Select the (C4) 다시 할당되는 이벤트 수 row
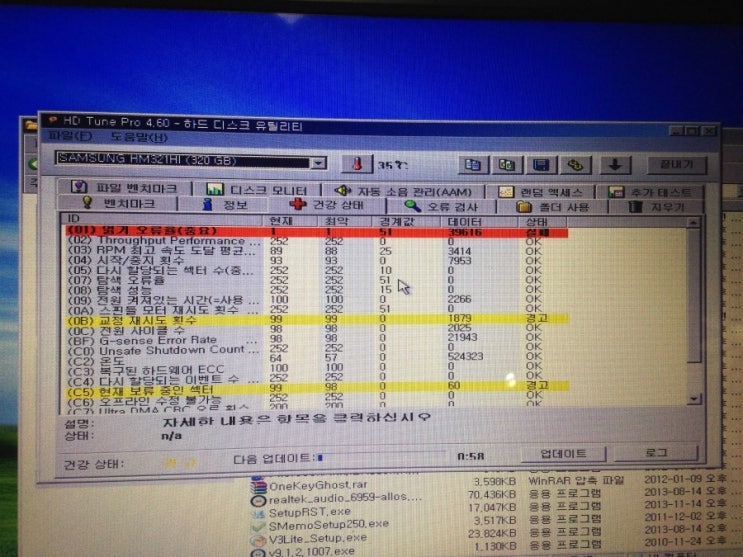Screen dimensions: 743x557 tap(316, 378)
